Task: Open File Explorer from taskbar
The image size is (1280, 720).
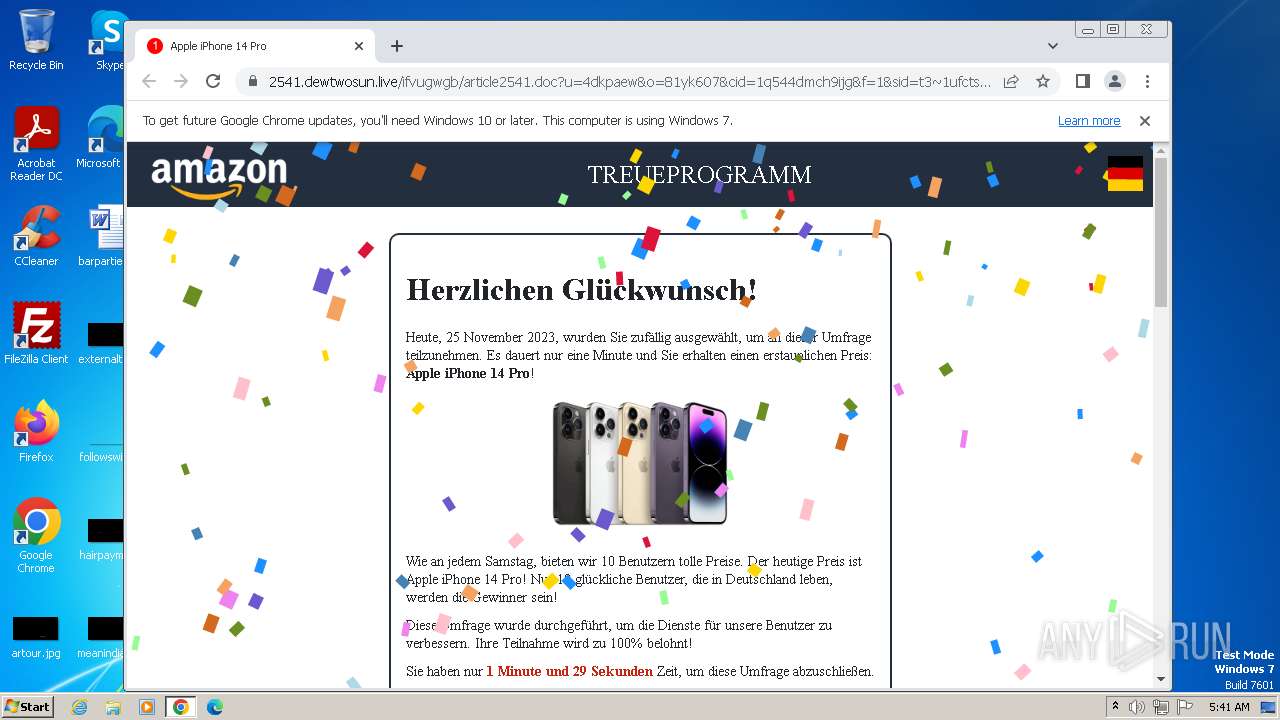Action: point(113,707)
